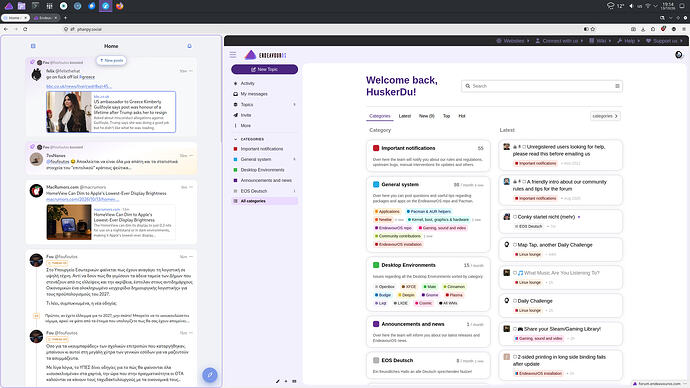The image size is (690, 388).
Task: Expand Topics submenu arrow in sidebar
Action: coord(294,105)
